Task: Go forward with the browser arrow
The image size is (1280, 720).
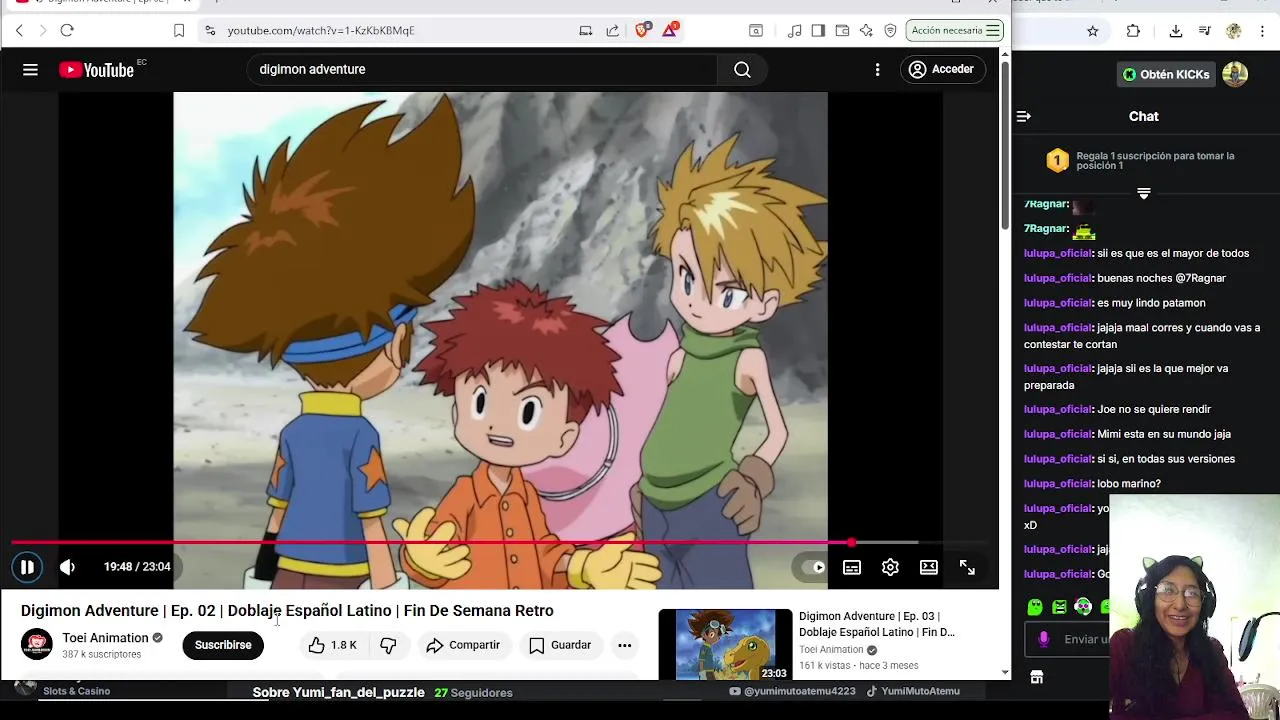Action: pos(42,30)
